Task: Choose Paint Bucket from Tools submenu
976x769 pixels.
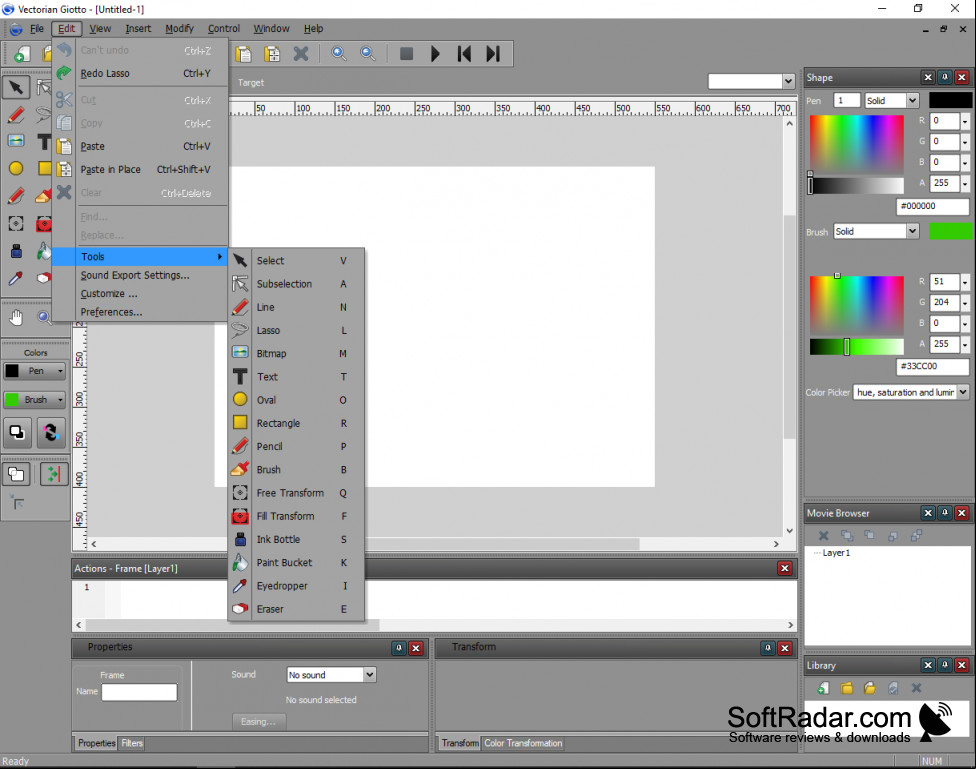Action: 296,563
